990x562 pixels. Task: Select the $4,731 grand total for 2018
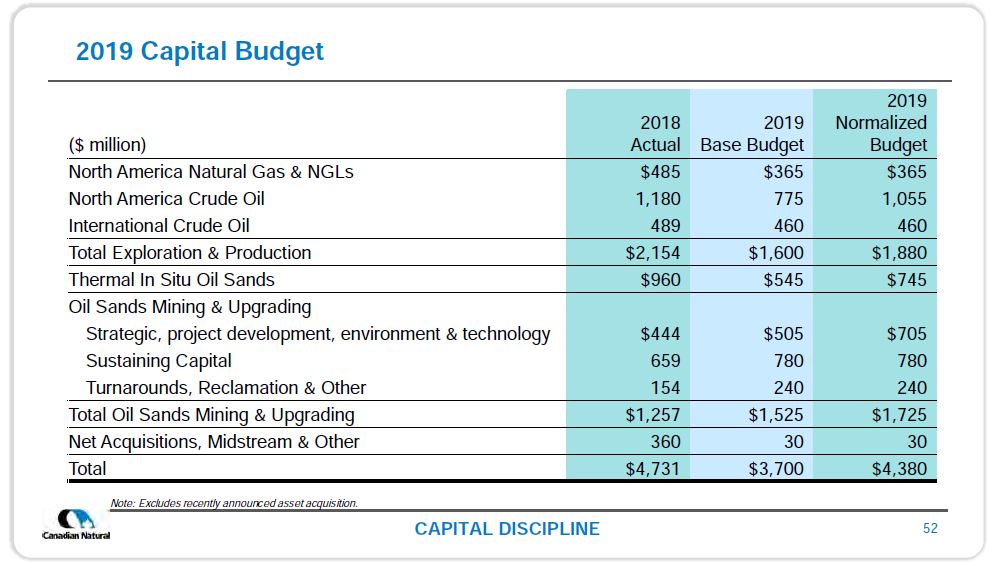click(x=653, y=469)
